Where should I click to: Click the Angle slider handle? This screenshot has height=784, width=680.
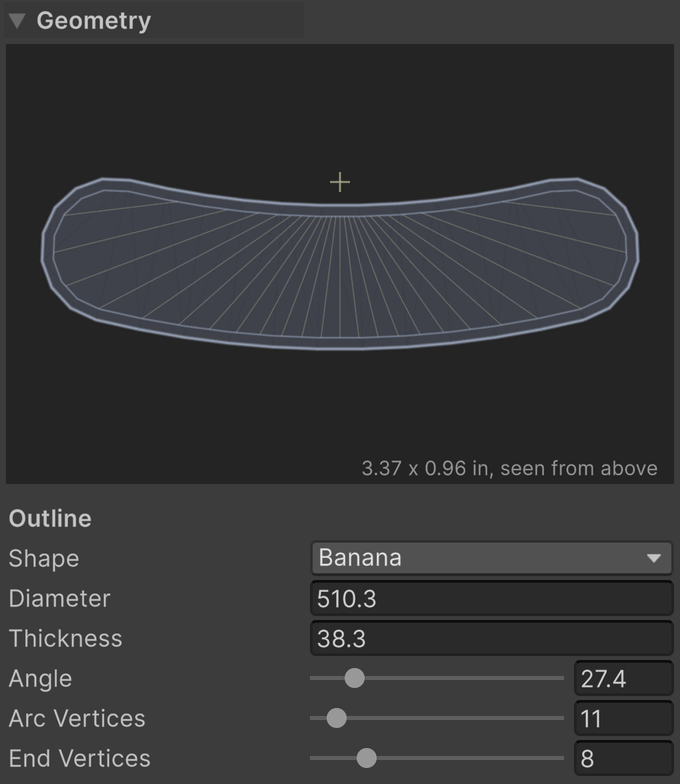coord(354,678)
